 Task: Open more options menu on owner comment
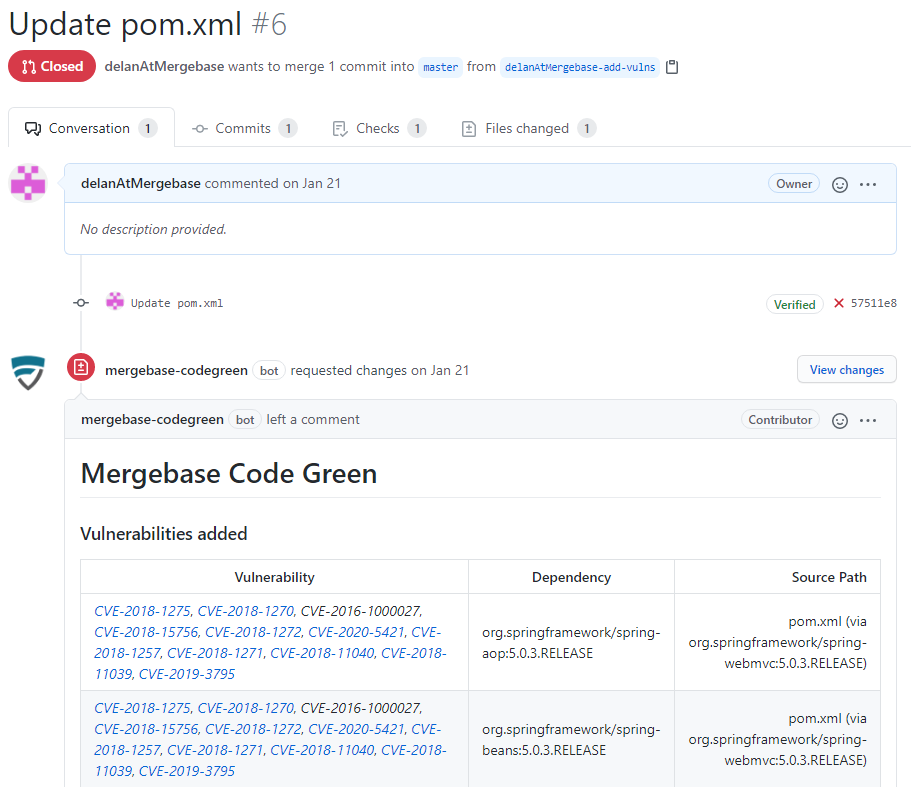click(x=868, y=185)
